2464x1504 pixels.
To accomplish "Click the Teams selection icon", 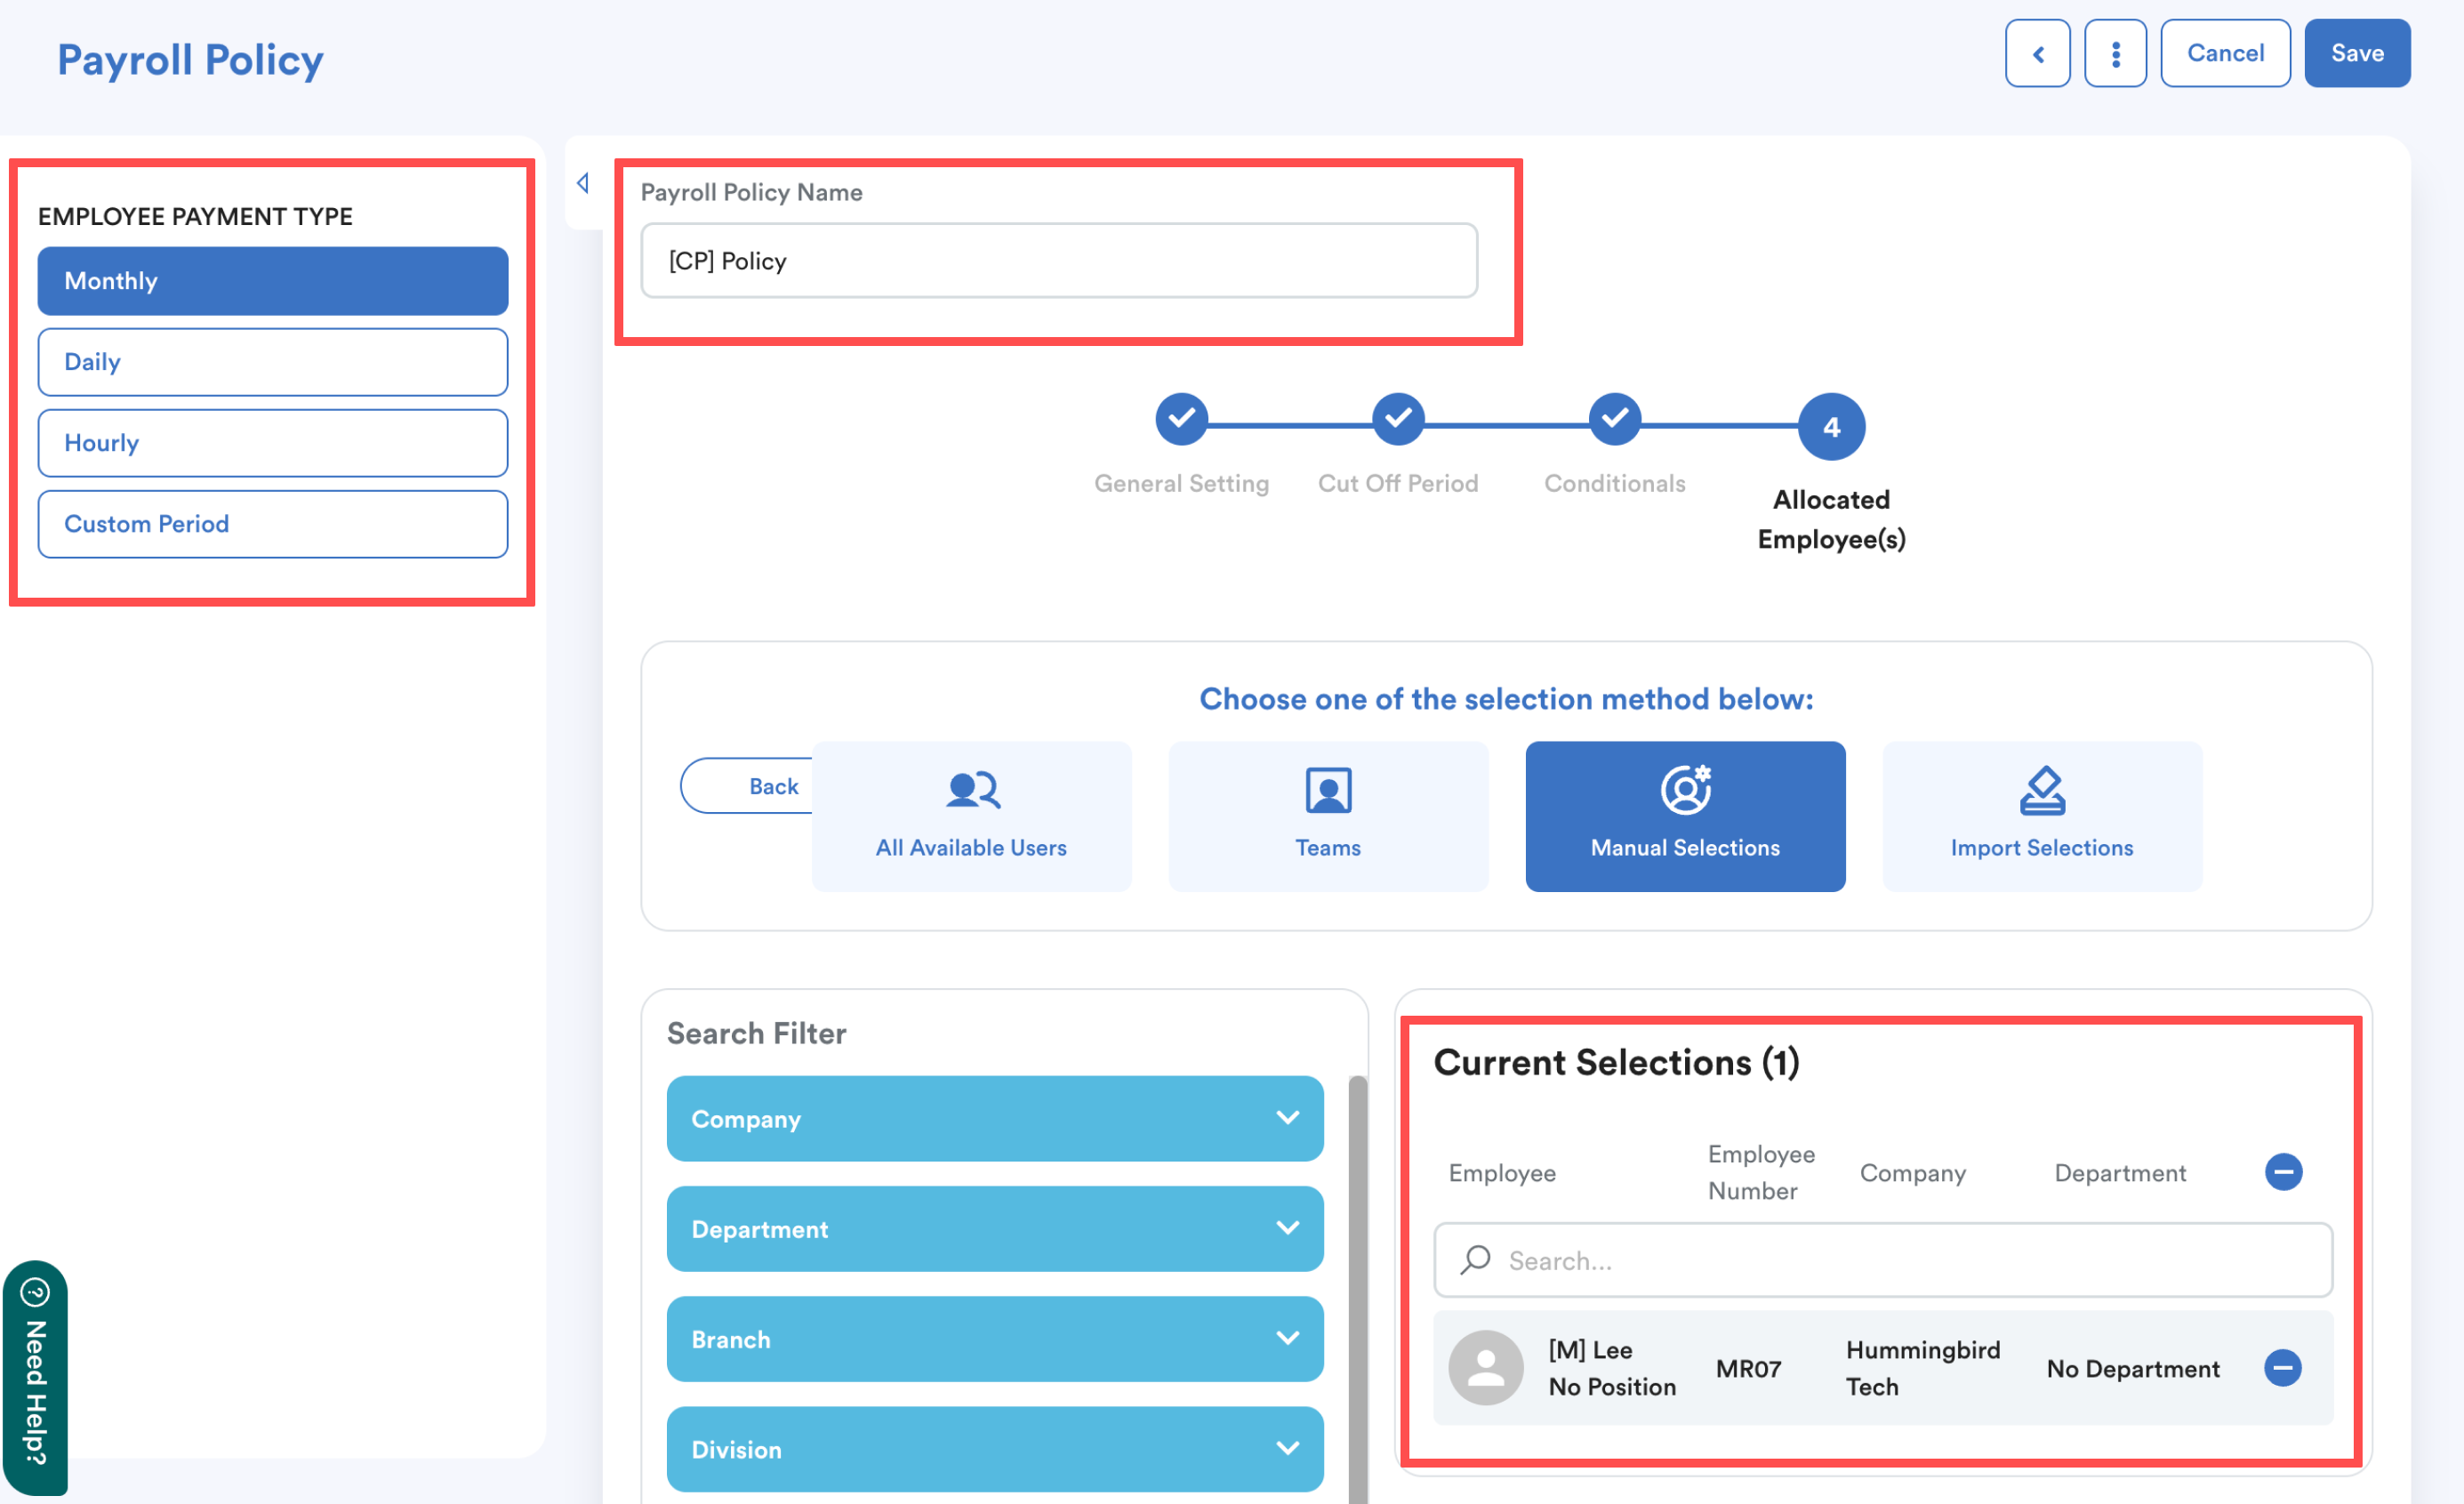I will [1328, 790].
